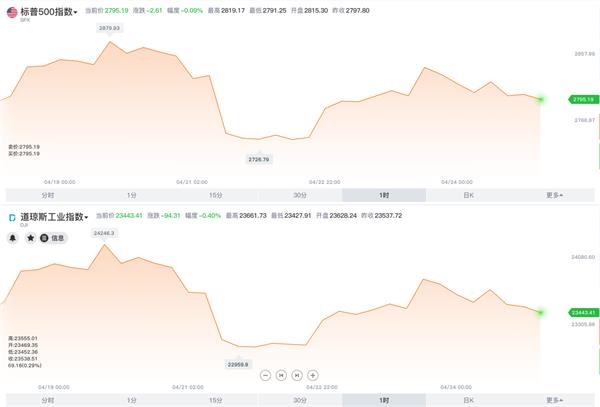Zoom in chart with plus icon
Image resolution: width=600 pixels, height=407 pixels.
[313, 375]
